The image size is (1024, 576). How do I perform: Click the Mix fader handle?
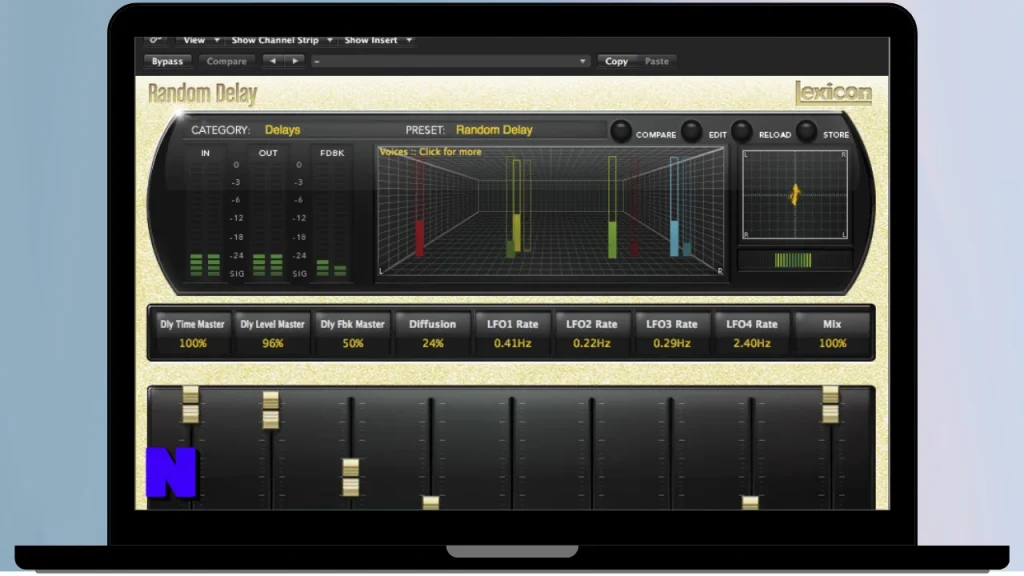point(830,404)
